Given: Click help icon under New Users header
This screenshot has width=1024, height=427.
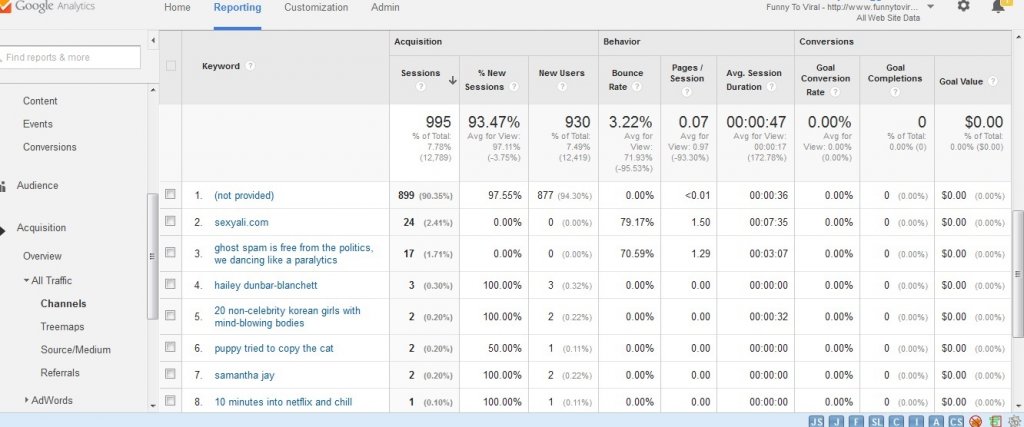Looking at the screenshot, I should pos(562,86).
